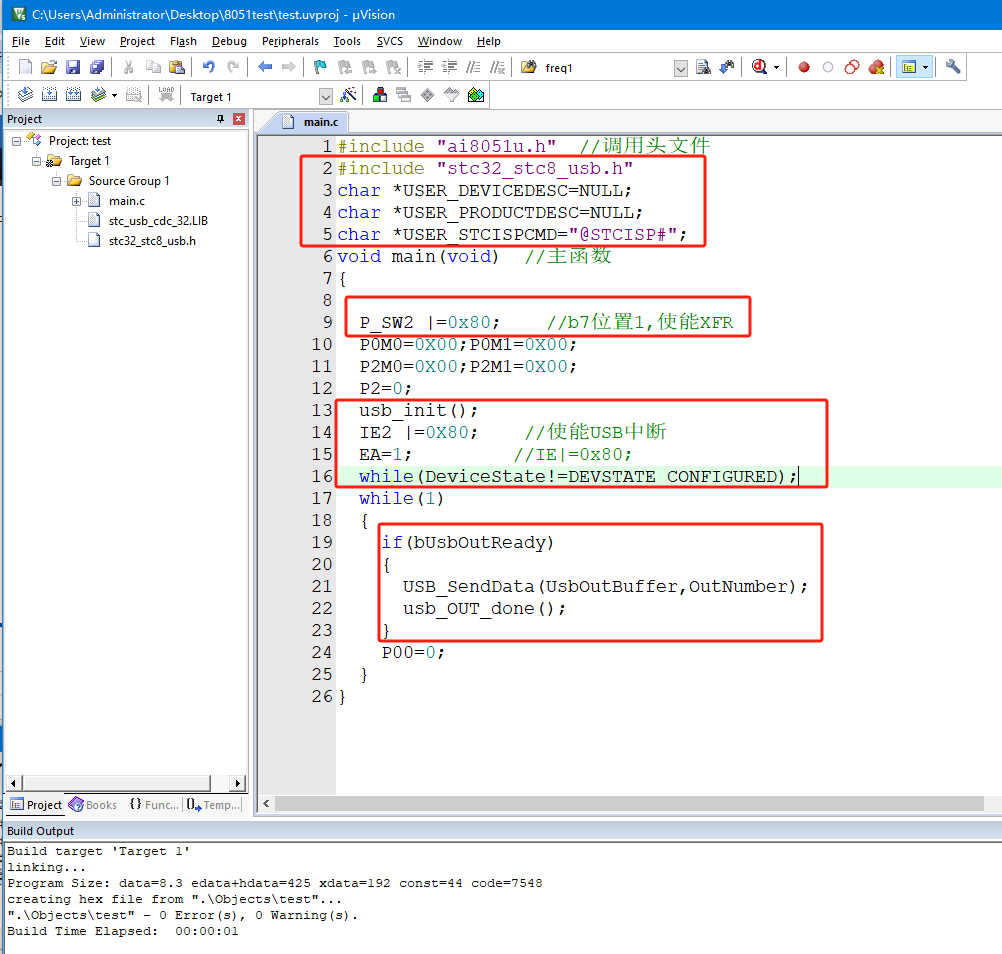Open the Flash menu
The image size is (1002, 954).
(x=183, y=41)
